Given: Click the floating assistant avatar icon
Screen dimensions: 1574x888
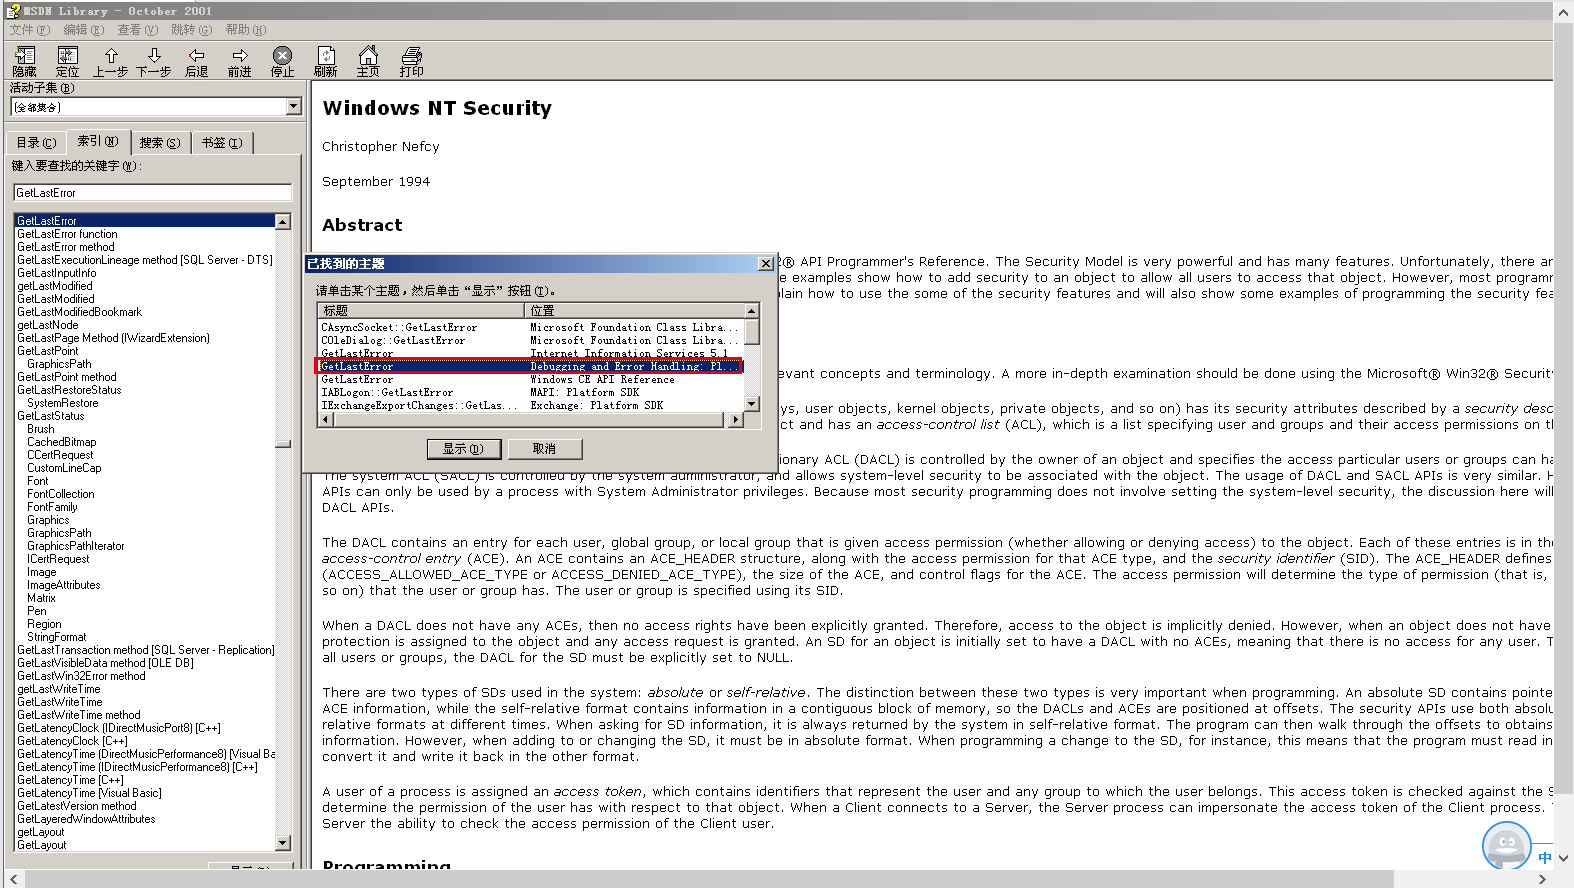Looking at the screenshot, I should [1506, 846].
